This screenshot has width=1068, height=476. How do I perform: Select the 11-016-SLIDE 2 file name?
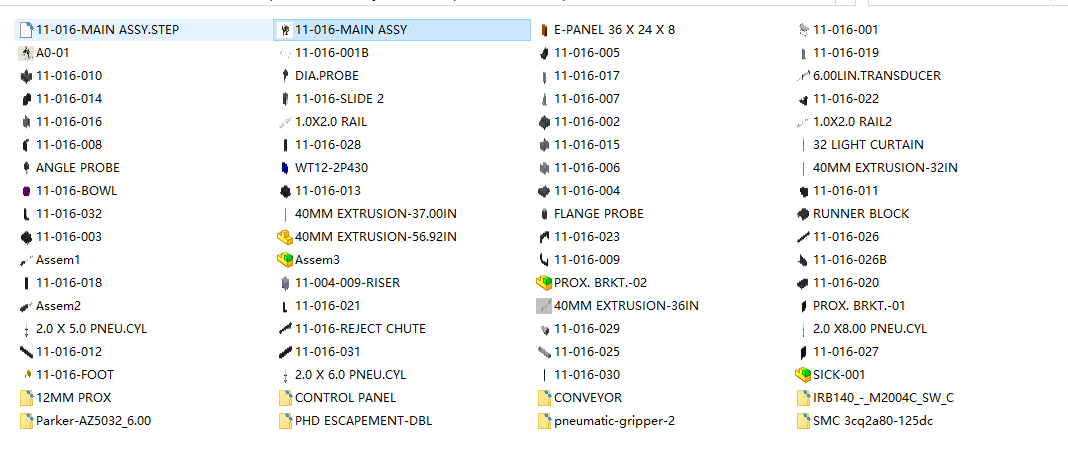coord(339,99)
